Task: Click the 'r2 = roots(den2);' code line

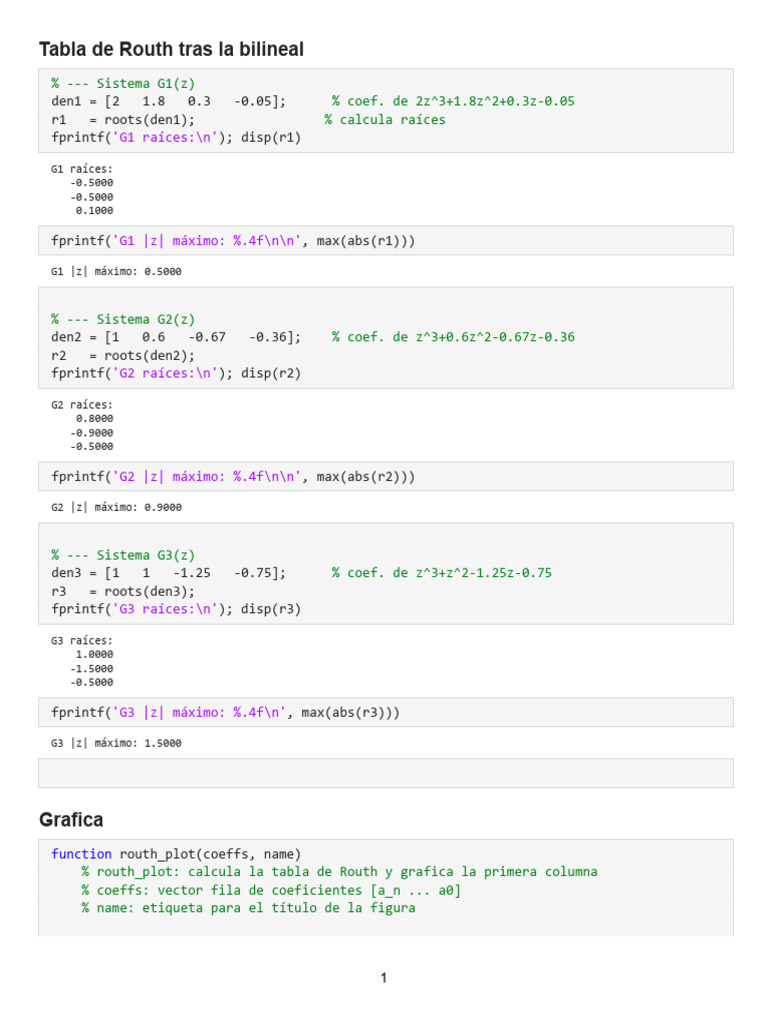Action: coord(123,355)
